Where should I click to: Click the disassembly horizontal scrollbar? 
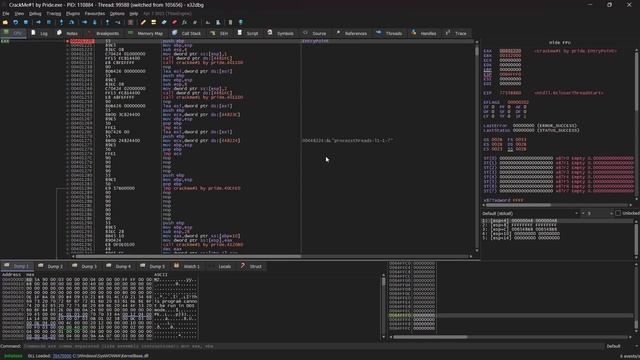[x=271, y=256]
